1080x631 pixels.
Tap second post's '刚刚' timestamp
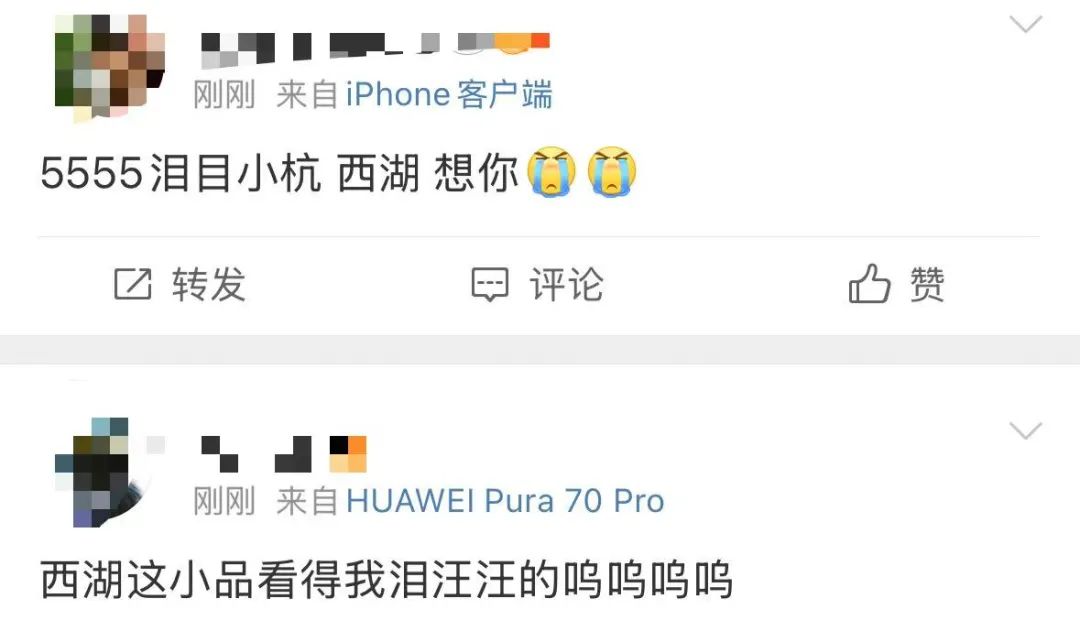pos(224,501)
